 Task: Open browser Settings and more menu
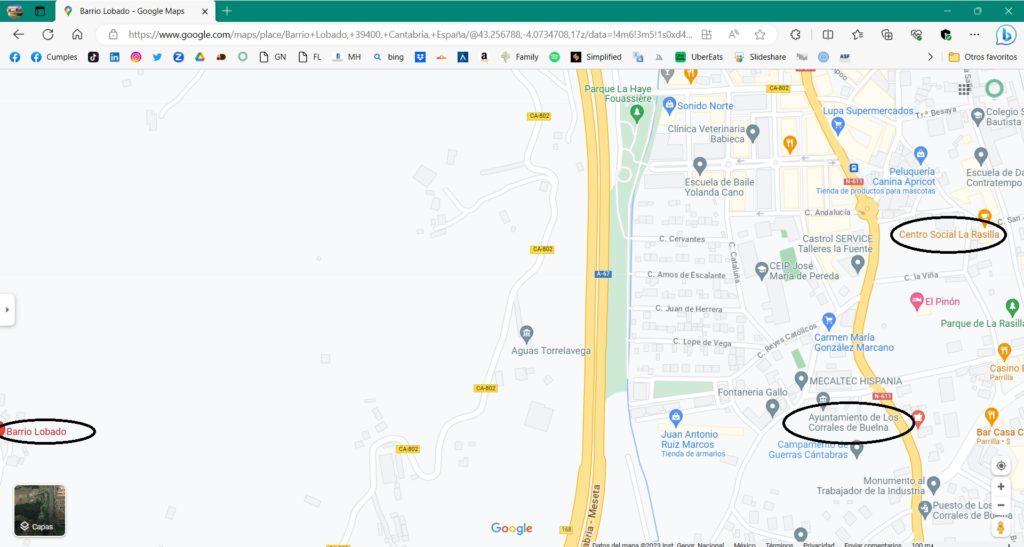[x=974, y=35]
